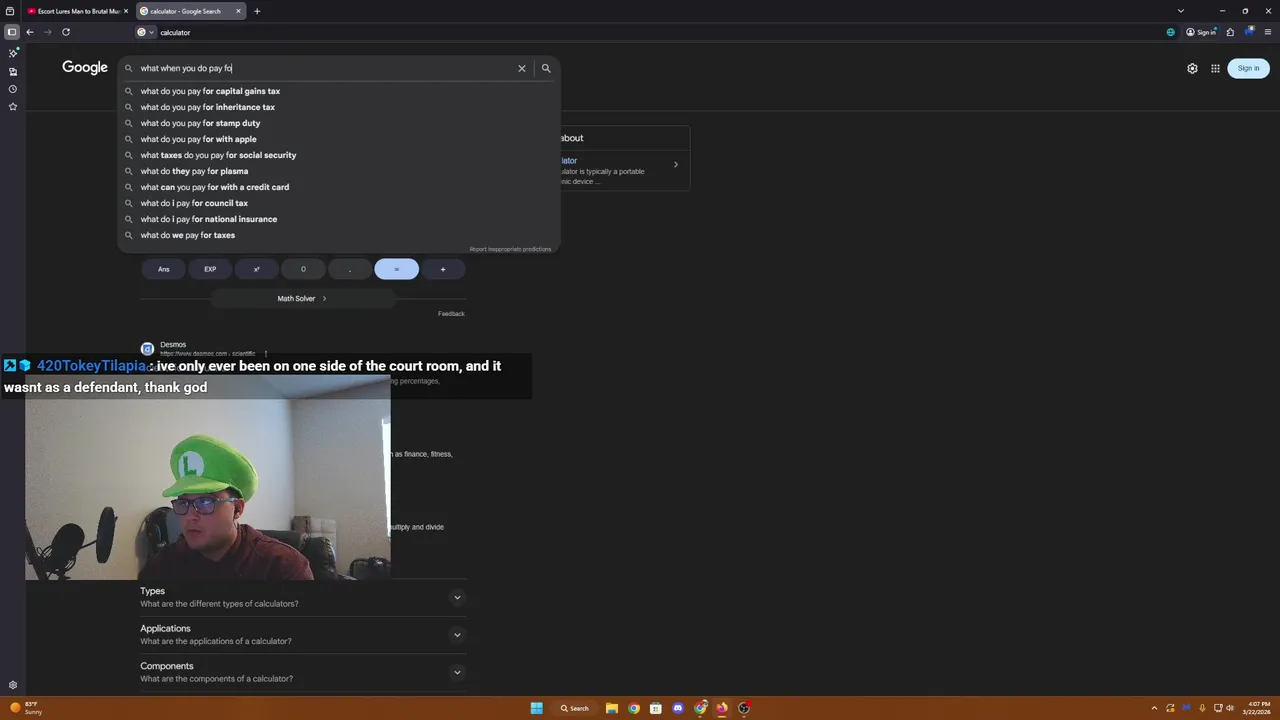Open the About panel chevron arrow
This screenshot has height=720, width=1280.
pyautogui.click(x=675, y=165)
